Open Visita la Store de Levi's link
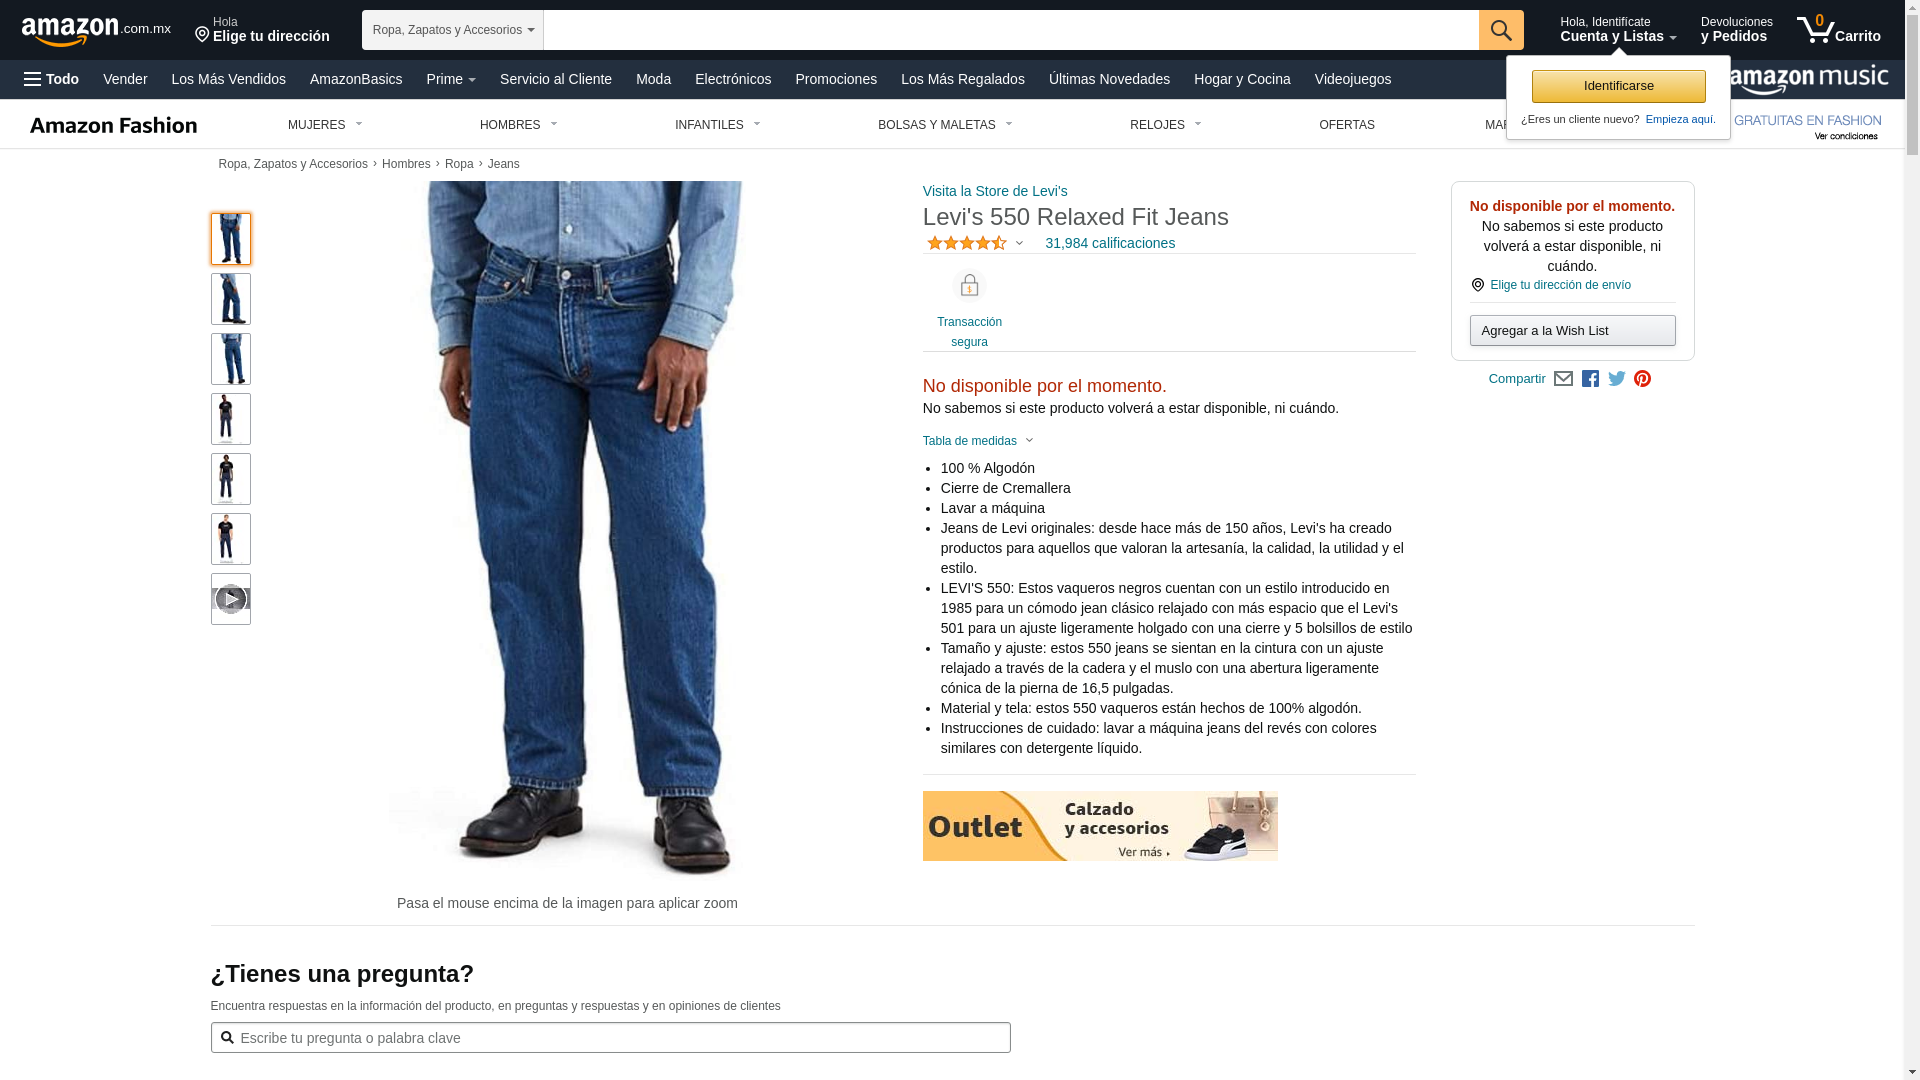The width and height of the screenshot is (1920, 1080). click(995, 191)
